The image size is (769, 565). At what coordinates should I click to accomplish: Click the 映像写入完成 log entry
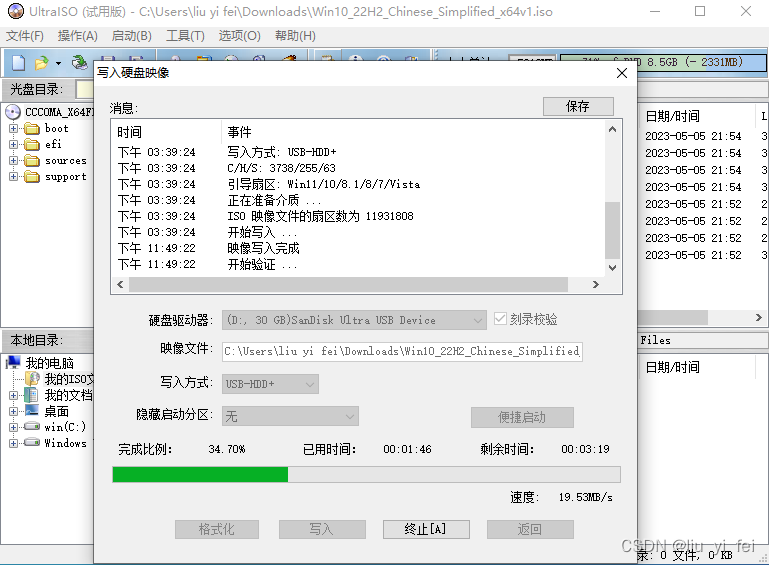coord(263,249)
